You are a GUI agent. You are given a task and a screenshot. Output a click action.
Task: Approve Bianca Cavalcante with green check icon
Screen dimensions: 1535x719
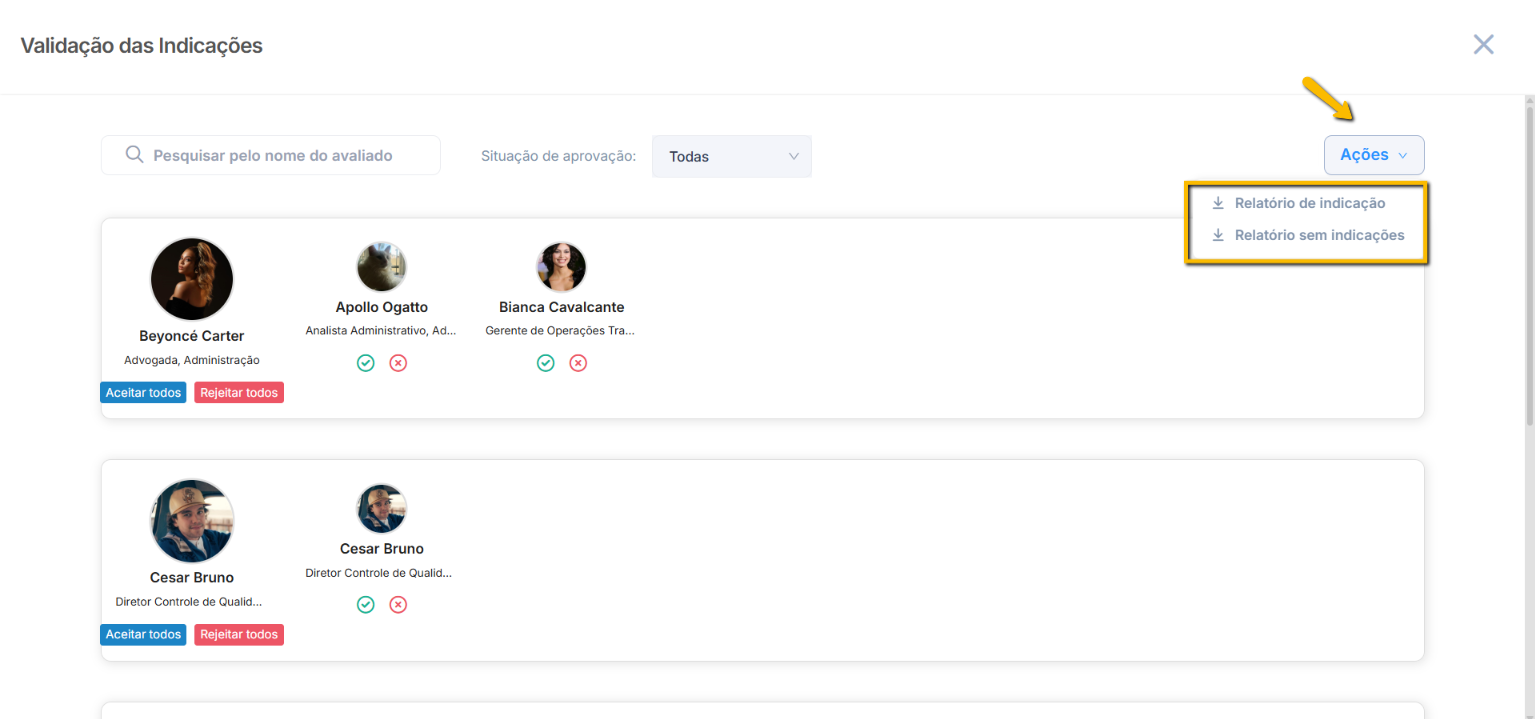coord(546,363)
